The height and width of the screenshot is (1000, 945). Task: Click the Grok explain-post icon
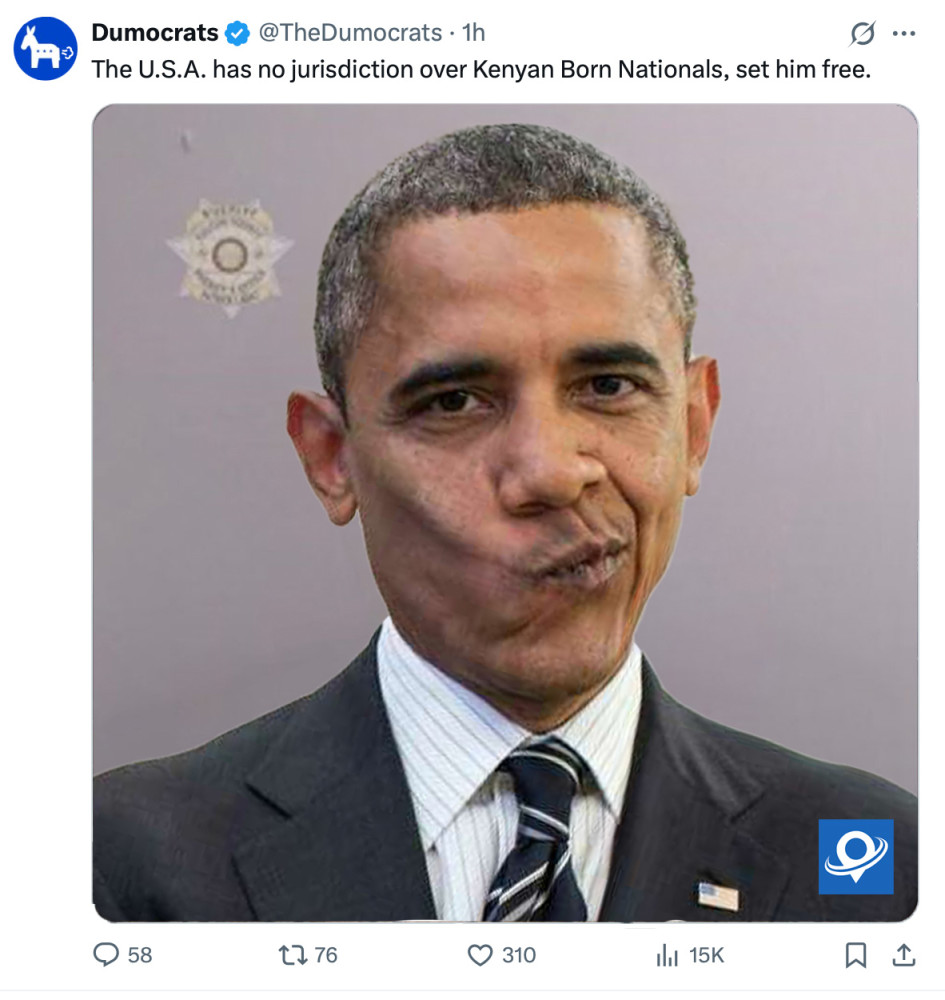(862, 33)
